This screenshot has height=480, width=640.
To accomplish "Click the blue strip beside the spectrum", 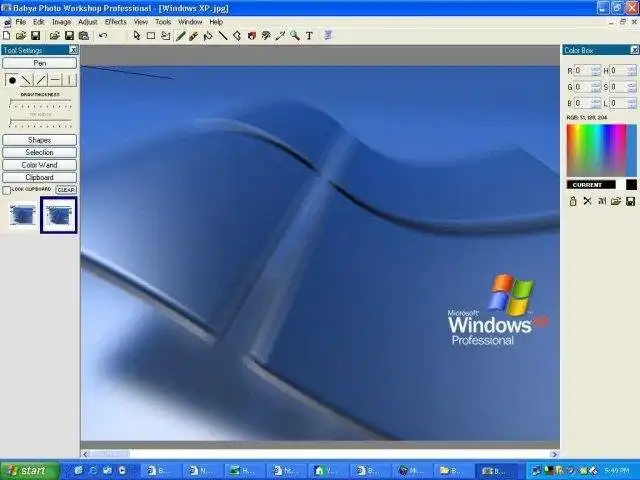I will (x=632, y=150).
